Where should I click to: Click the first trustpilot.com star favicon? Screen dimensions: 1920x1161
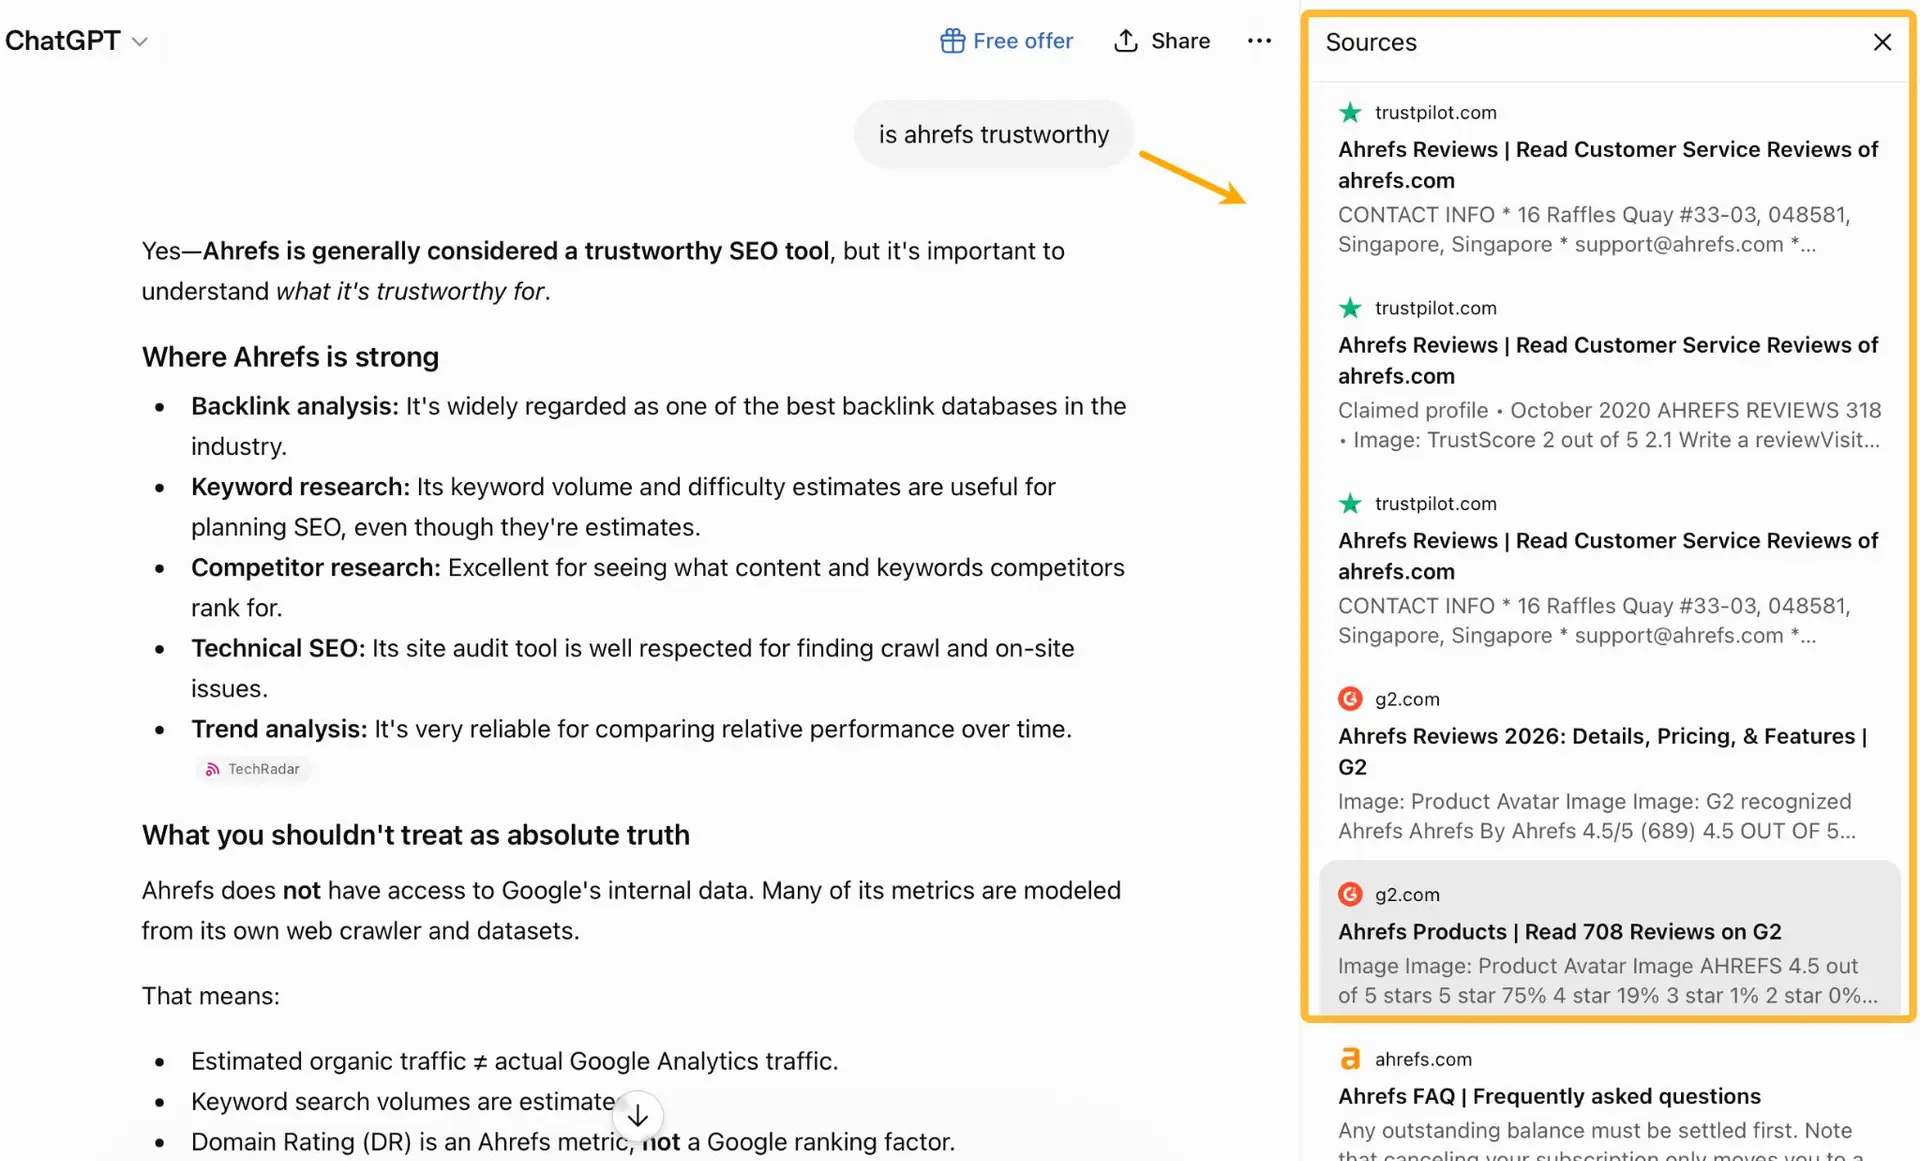(1350, 112)
